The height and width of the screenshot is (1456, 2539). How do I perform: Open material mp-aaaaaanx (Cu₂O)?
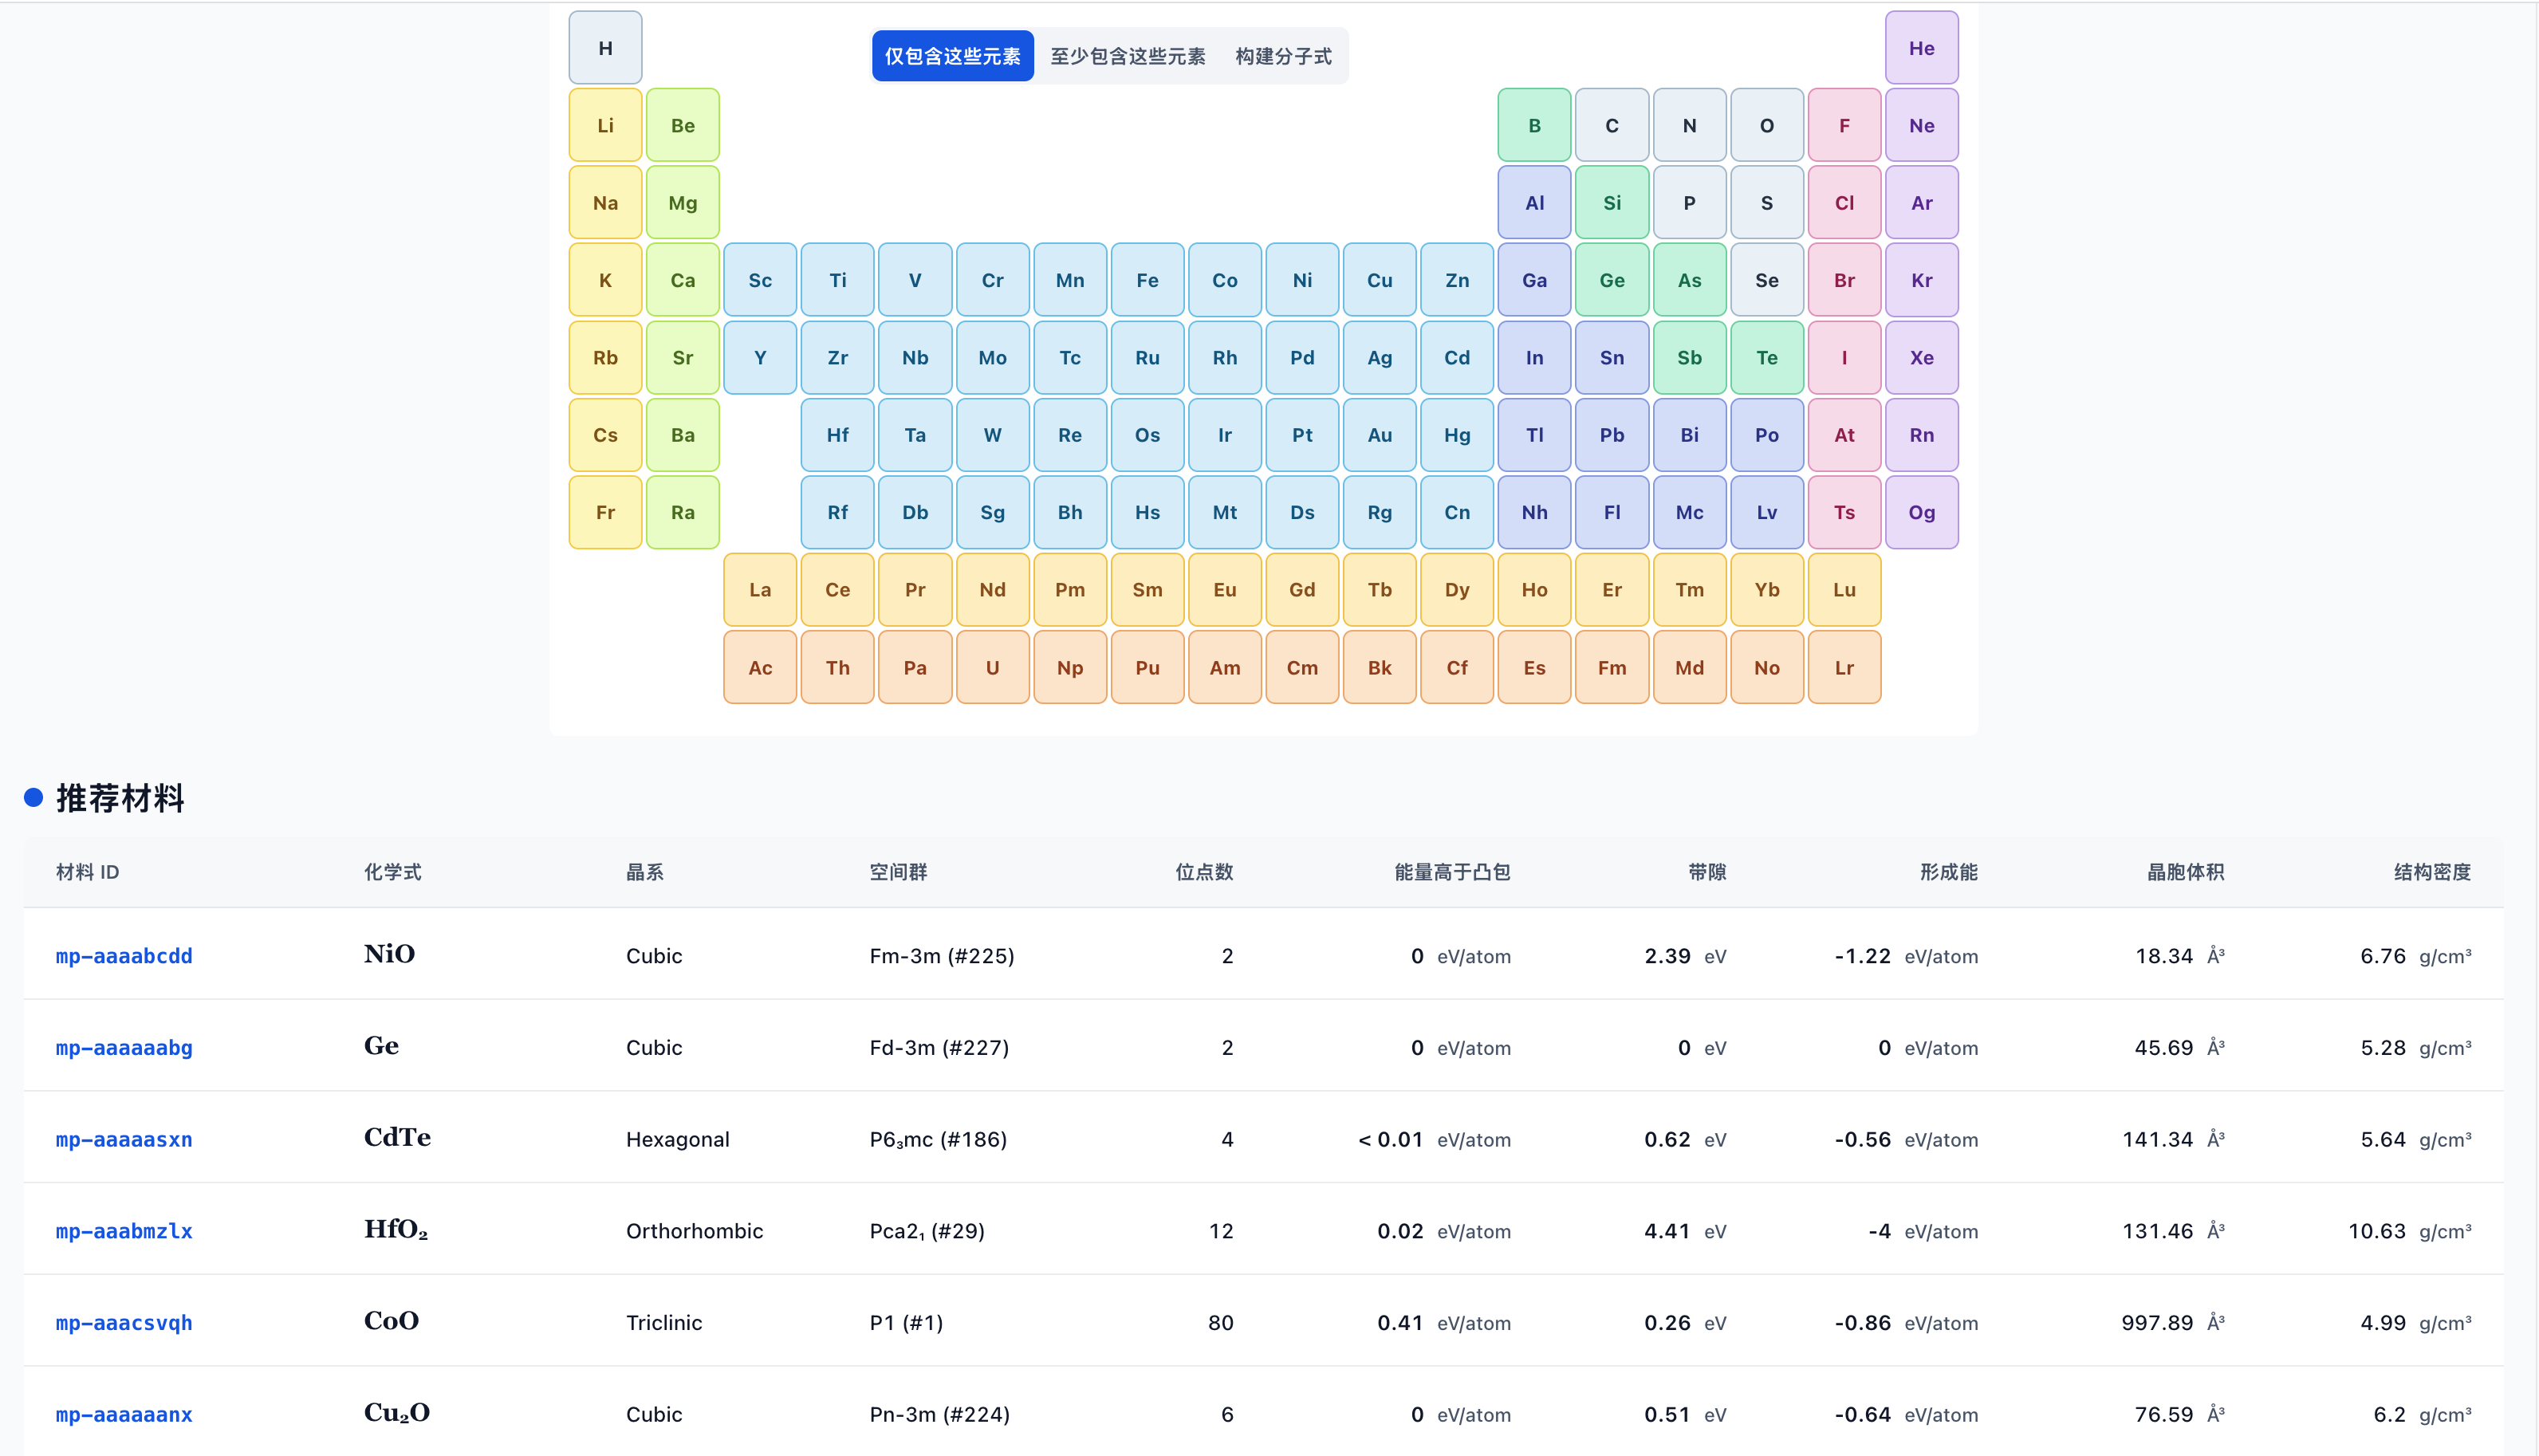coord(124,1415)
